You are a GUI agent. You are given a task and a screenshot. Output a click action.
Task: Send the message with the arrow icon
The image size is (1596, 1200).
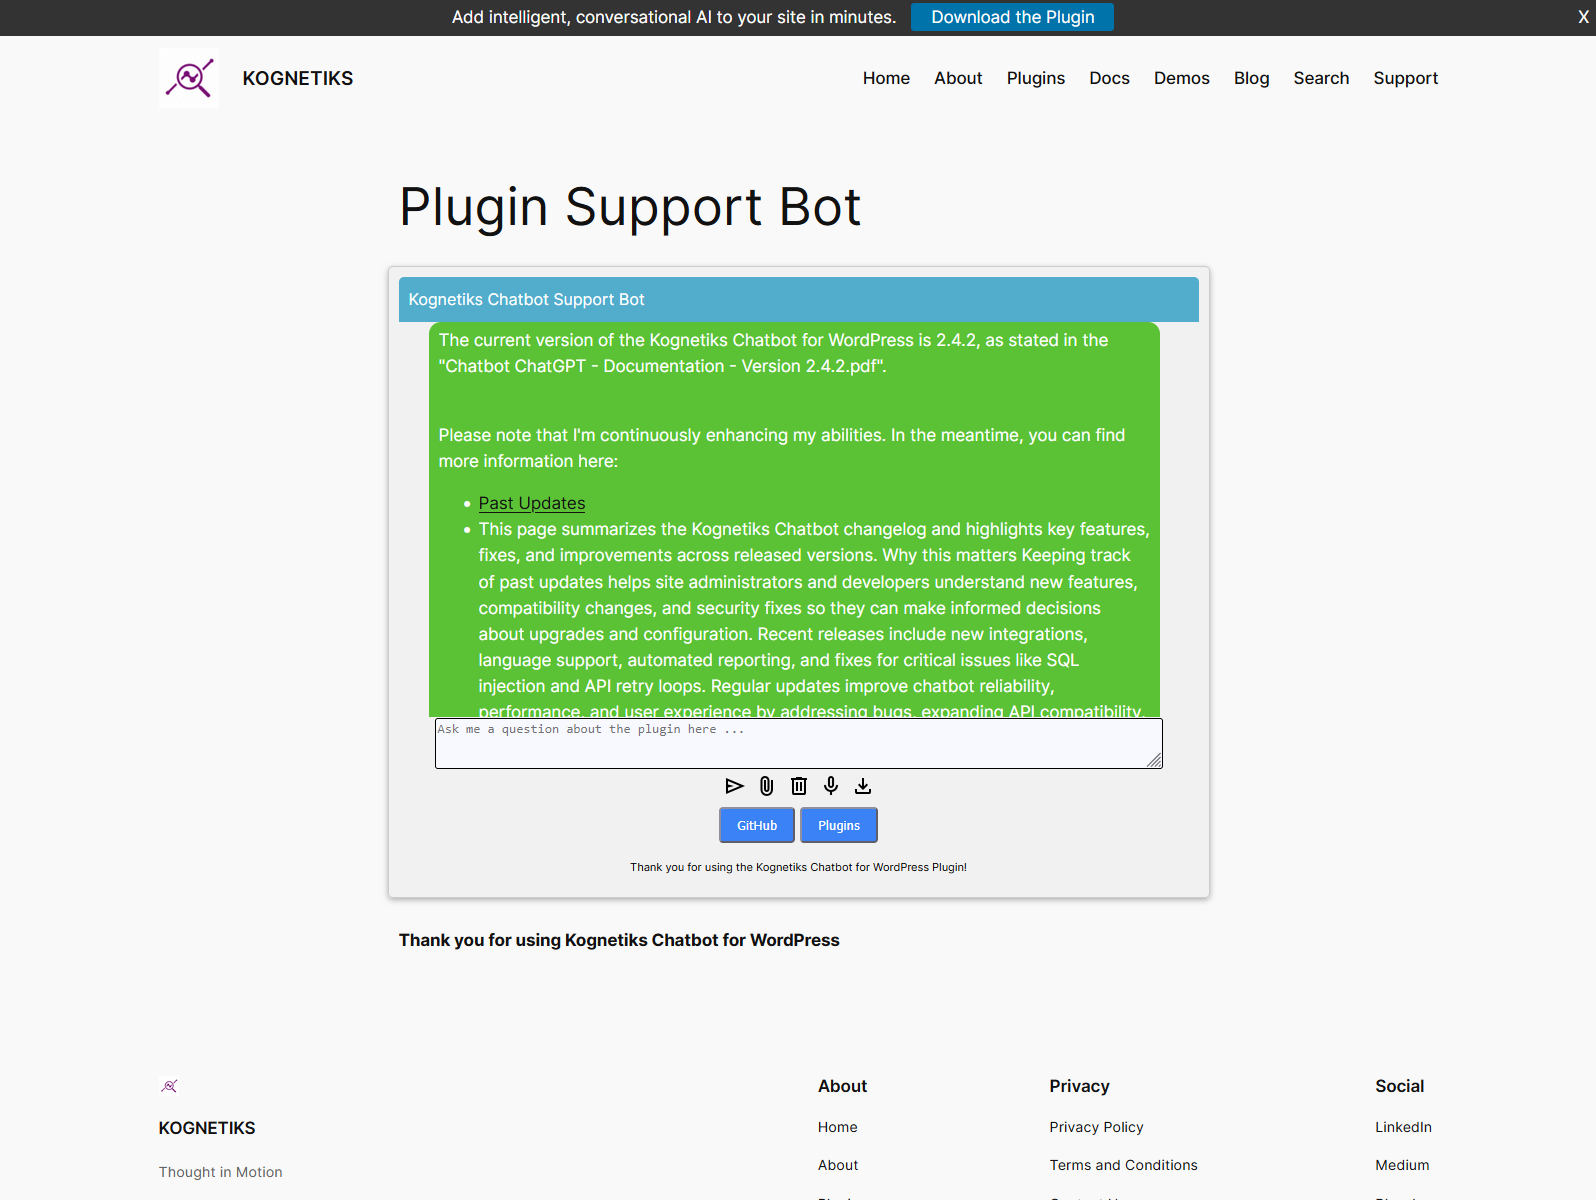click(734, 786)
